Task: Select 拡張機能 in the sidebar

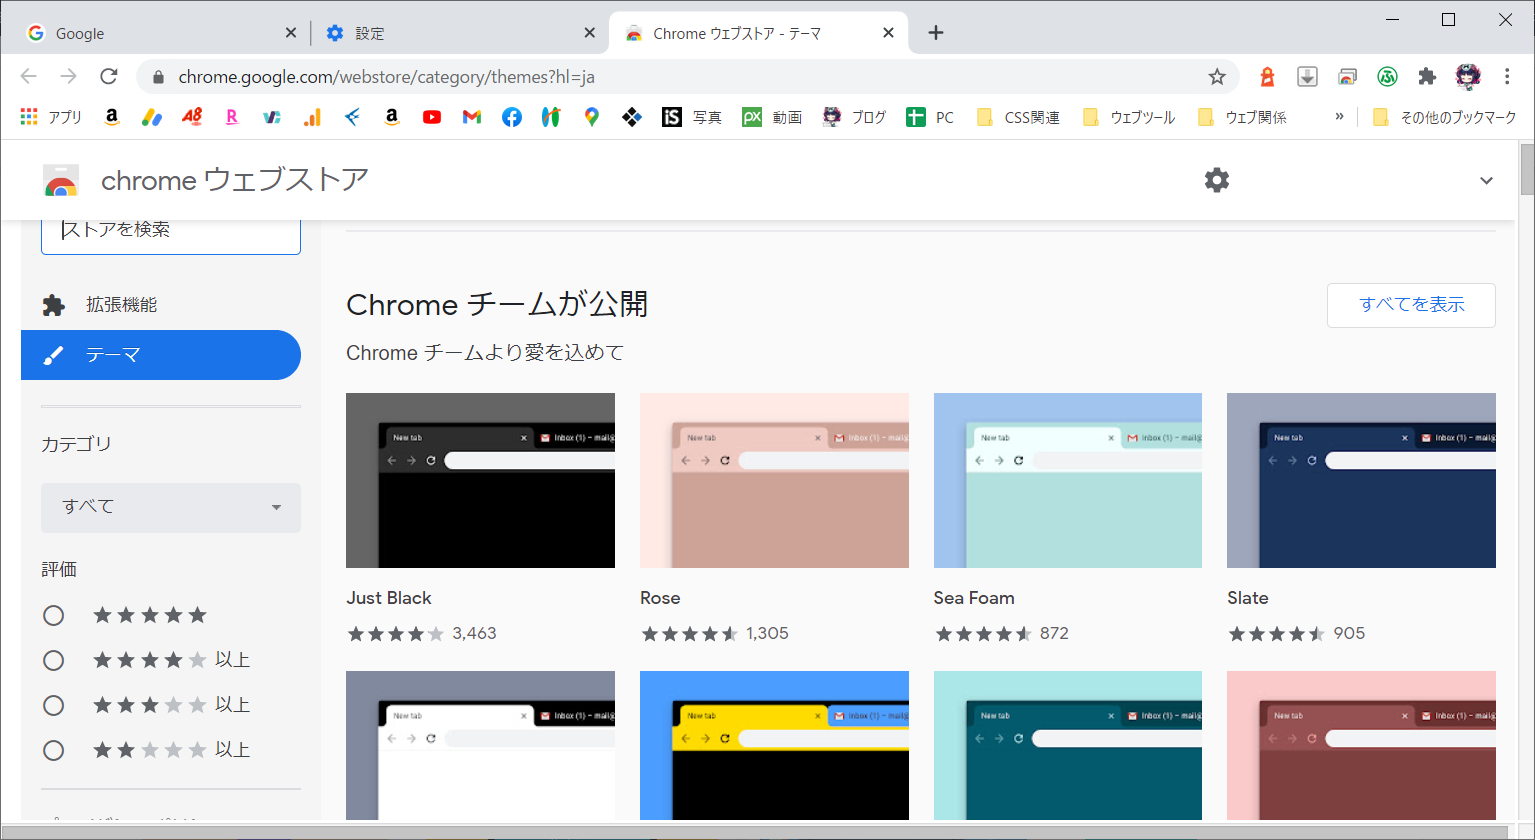Action: click(x=161, y=305)
